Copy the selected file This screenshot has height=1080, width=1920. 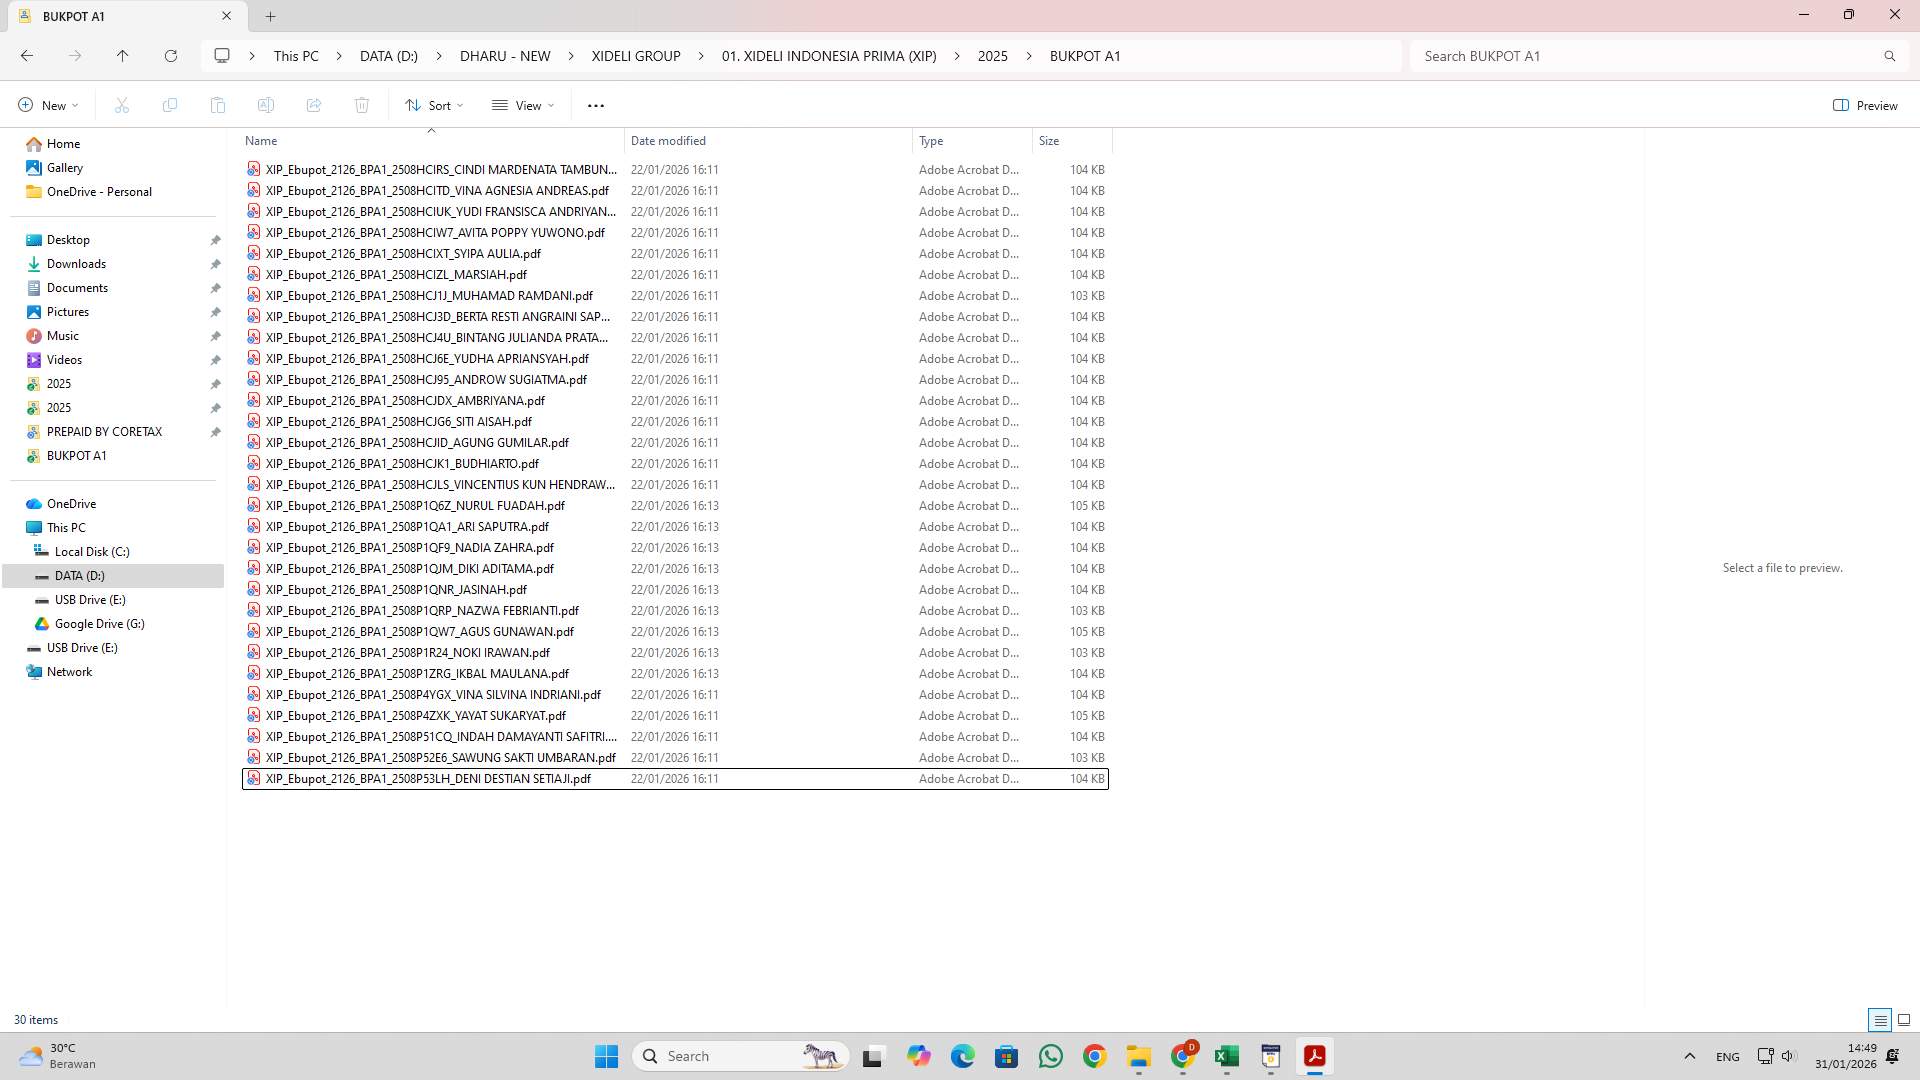[170, 105]
